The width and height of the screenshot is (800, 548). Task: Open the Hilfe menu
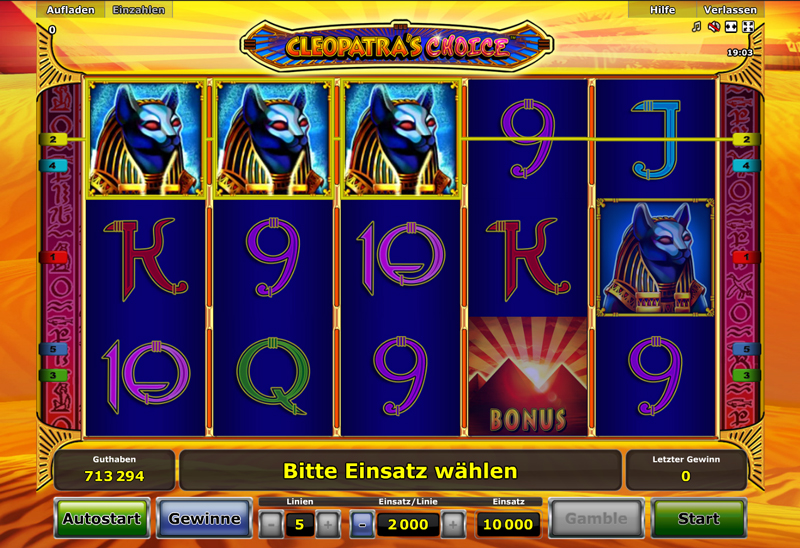tap(662, 10)
